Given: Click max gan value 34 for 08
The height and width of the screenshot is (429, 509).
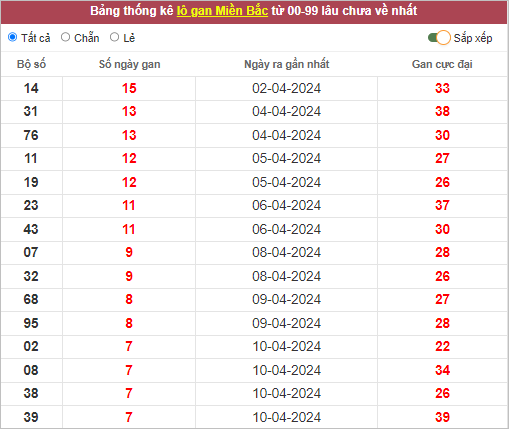Looking at the screenshot, I should pyautogui.click(x=442, y=370).
